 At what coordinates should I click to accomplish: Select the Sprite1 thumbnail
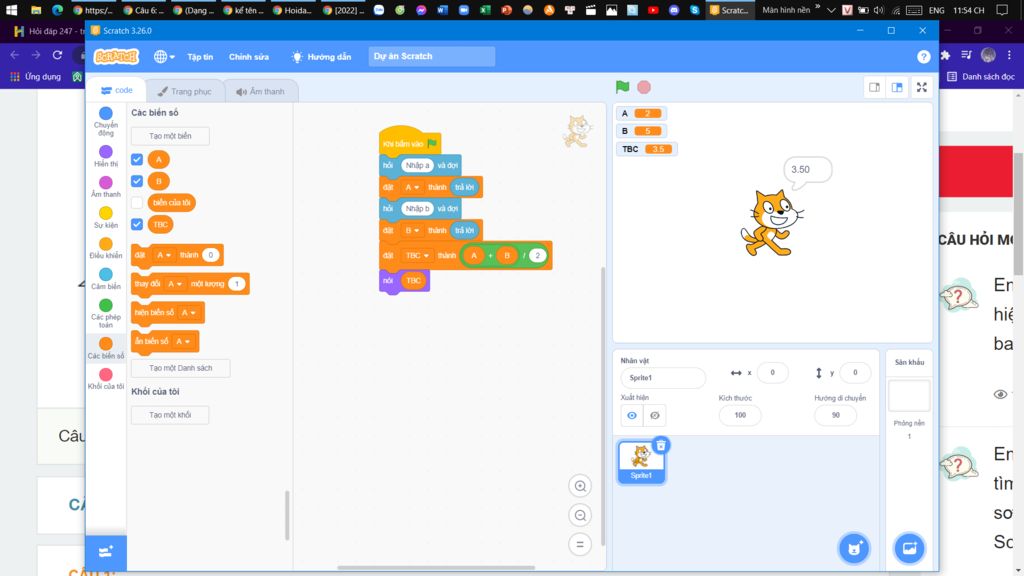click(x=641, y=462)
